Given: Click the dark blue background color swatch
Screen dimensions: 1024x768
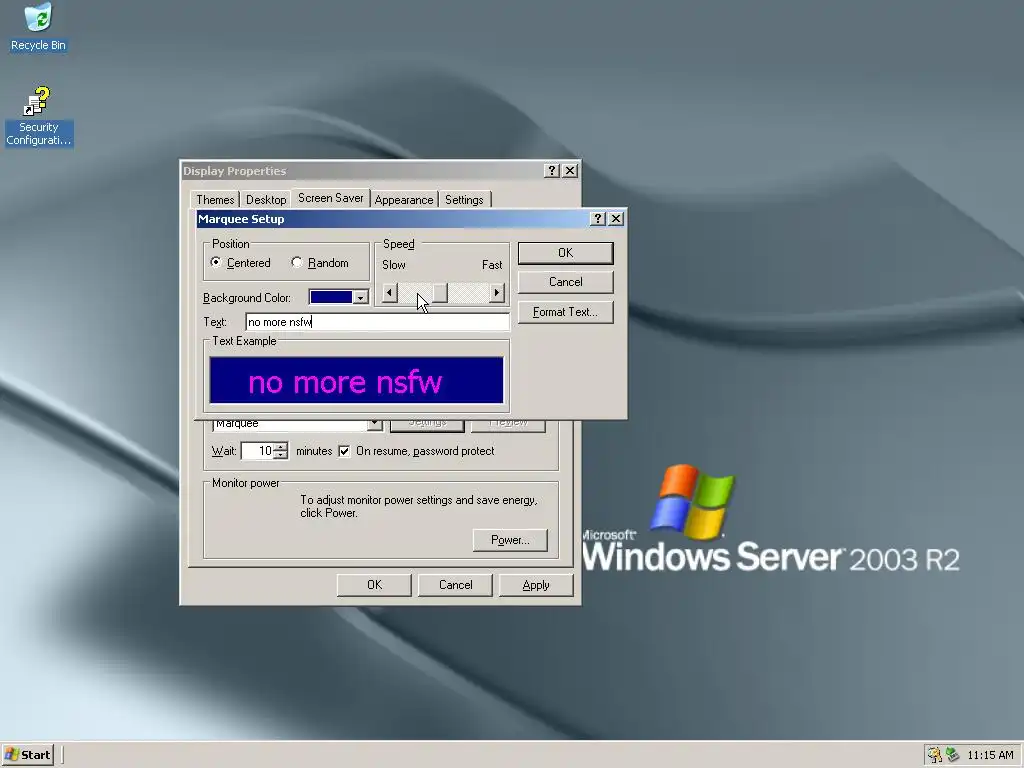Looking at the screenshot, I should pos(331,298).
